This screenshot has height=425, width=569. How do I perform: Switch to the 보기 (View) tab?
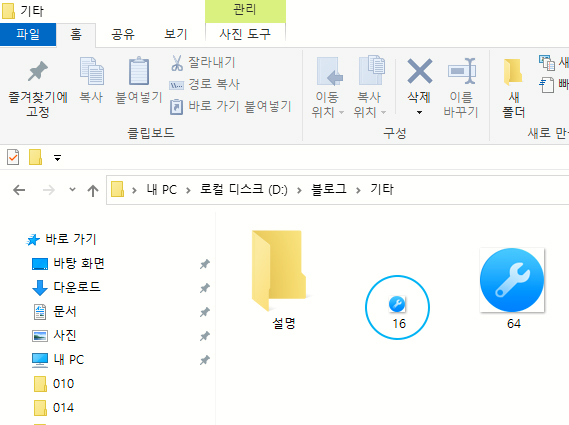pyautogui.click(x=175, y=34)
